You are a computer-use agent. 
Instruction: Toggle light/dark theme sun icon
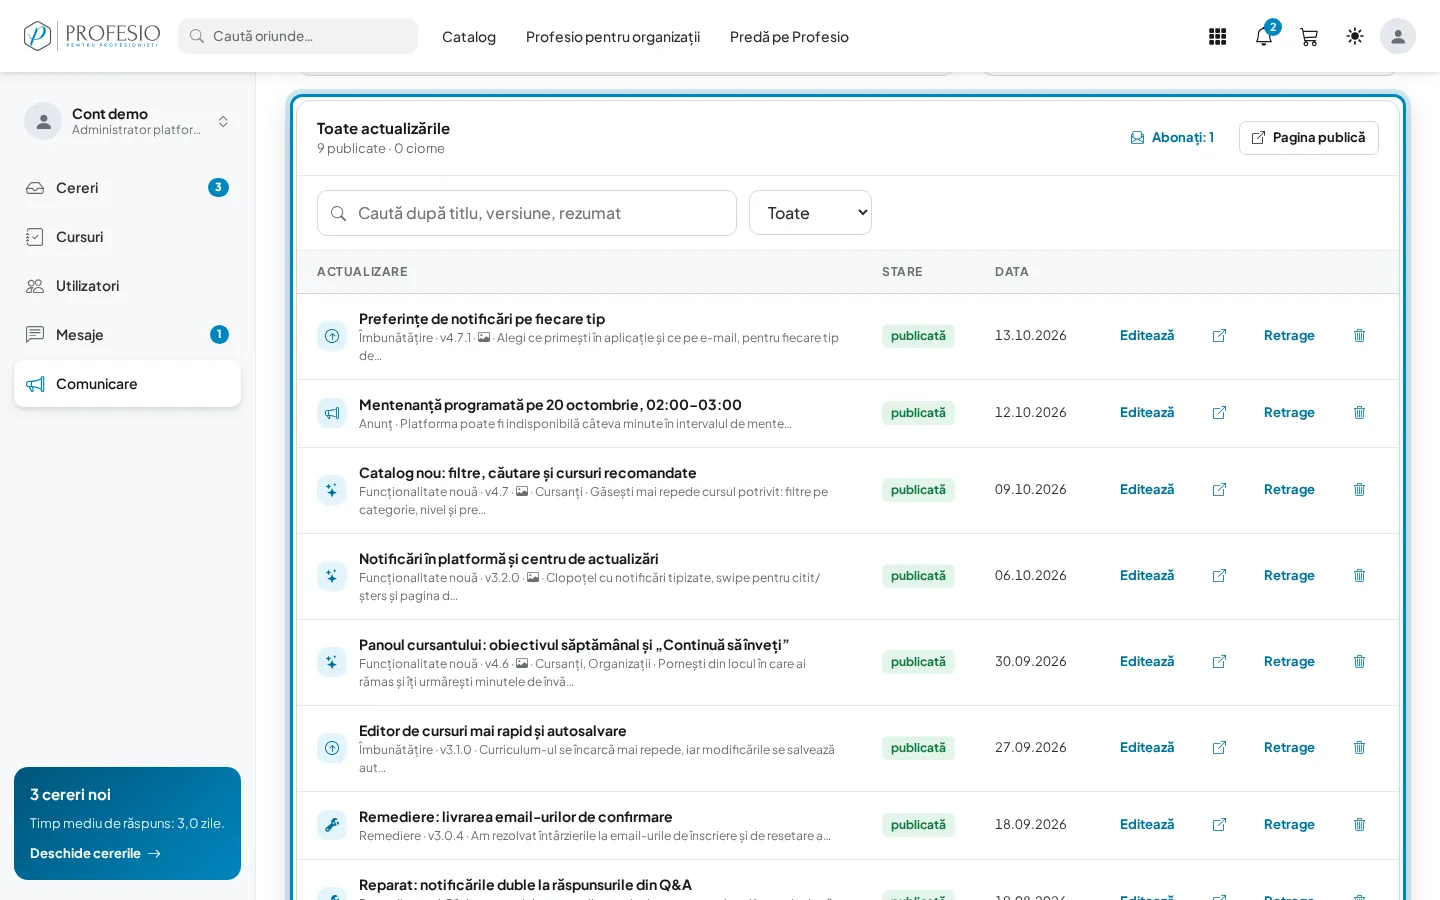(1355, 37)
